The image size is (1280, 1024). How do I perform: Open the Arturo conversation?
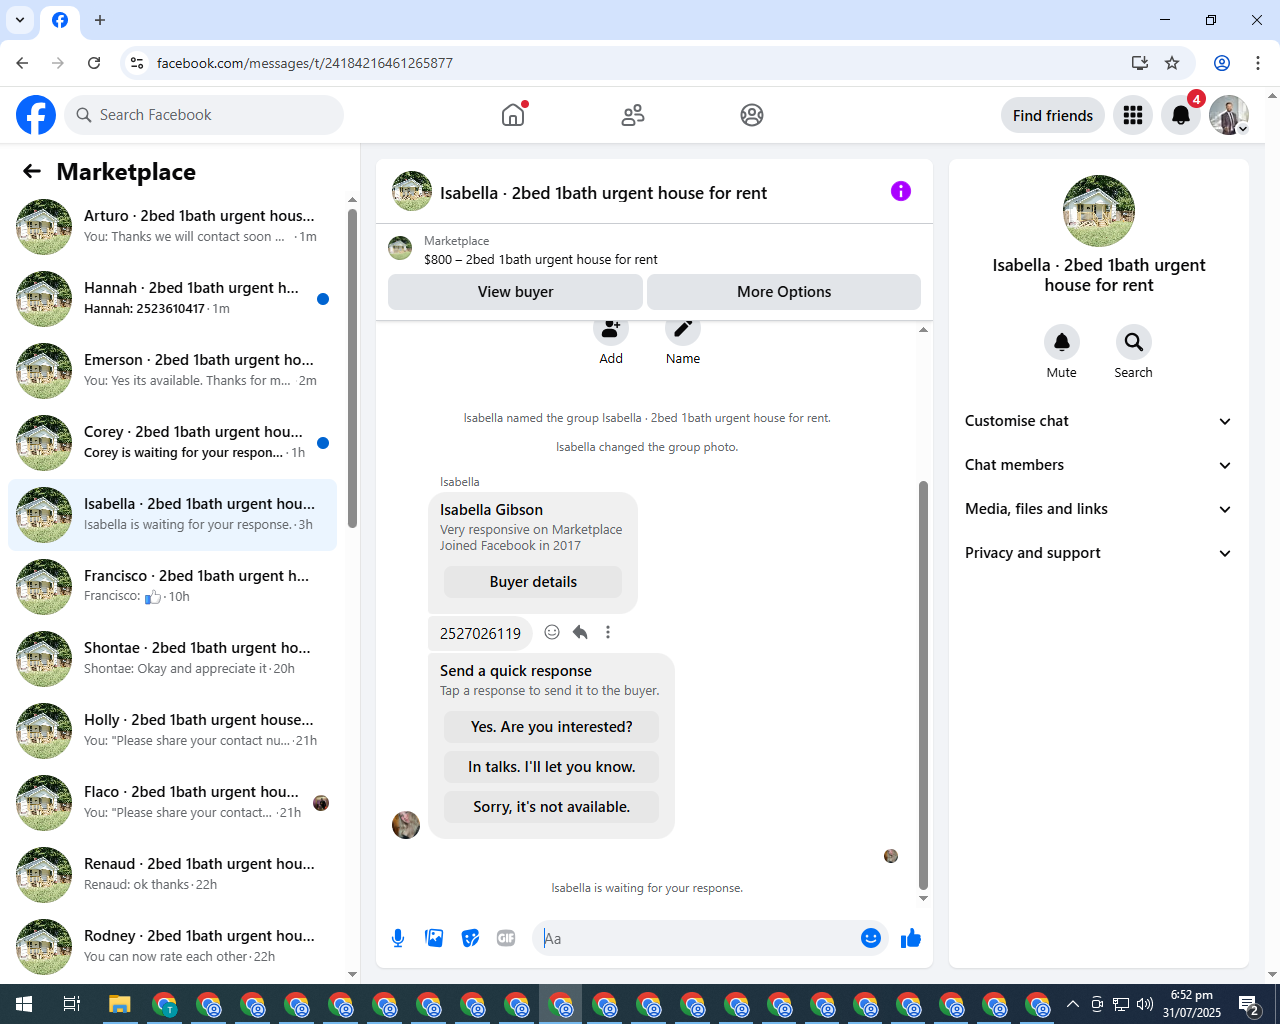172,227
